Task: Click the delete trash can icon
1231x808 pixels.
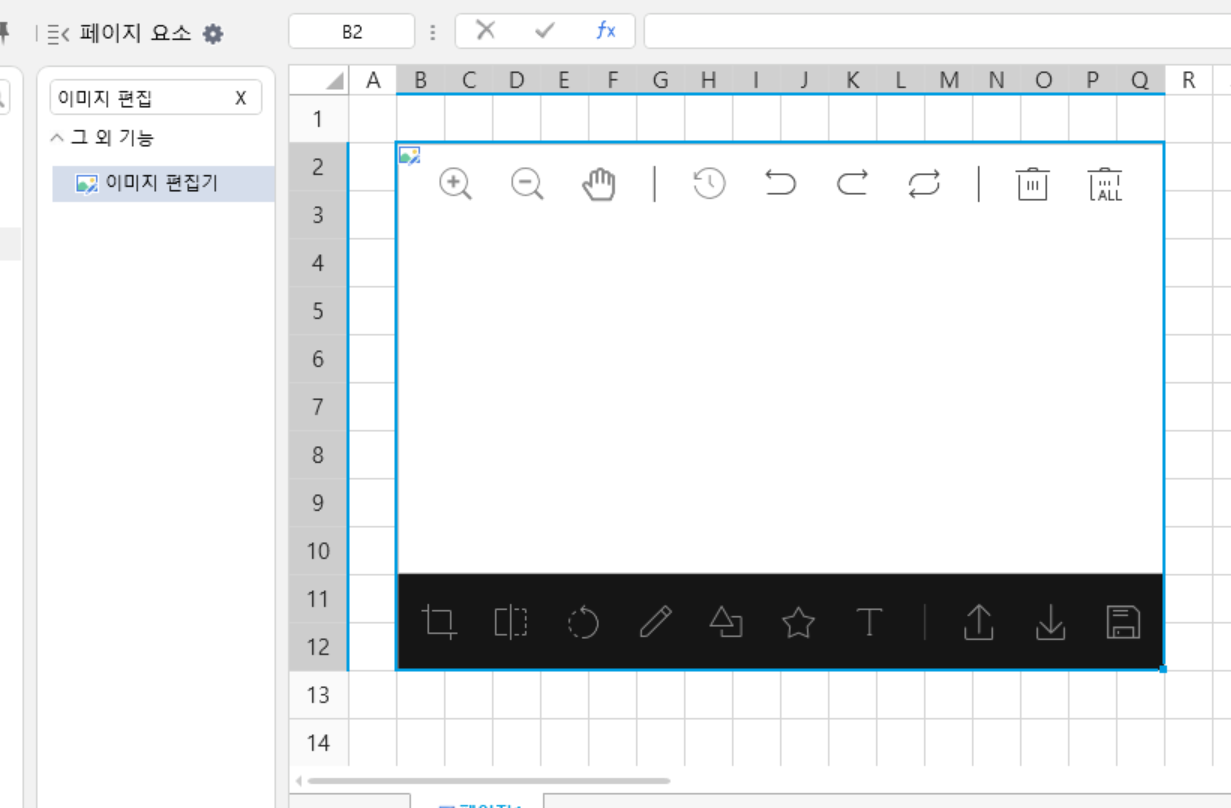Action: coord(1032,184)
